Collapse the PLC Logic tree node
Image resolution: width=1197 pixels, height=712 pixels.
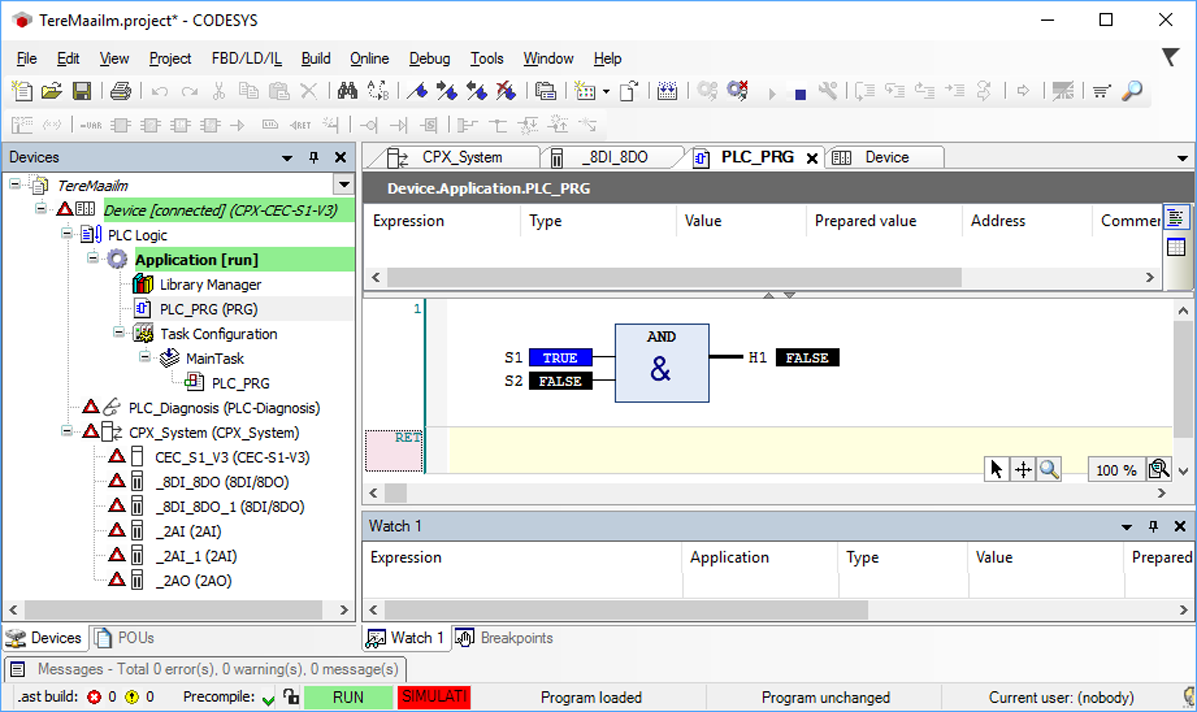[x=67, y=234]
